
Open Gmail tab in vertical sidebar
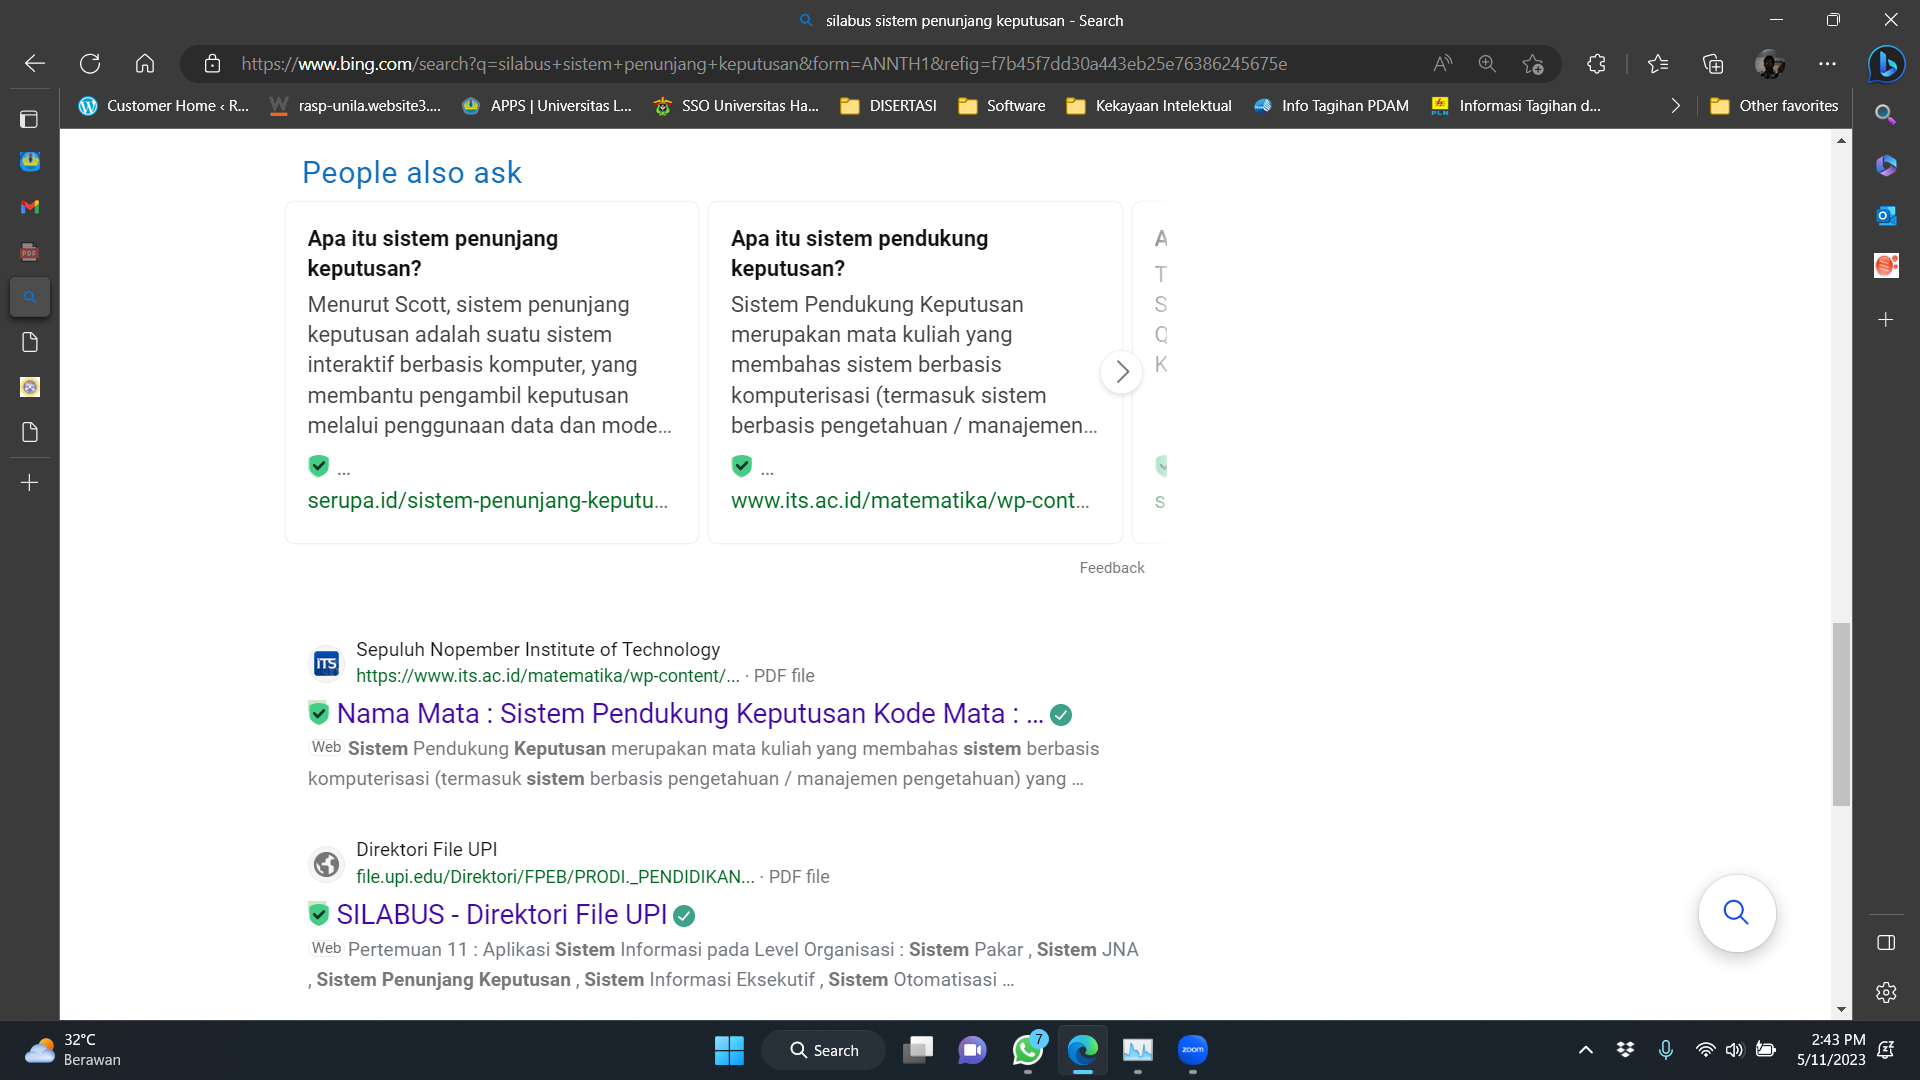[30, 207]
